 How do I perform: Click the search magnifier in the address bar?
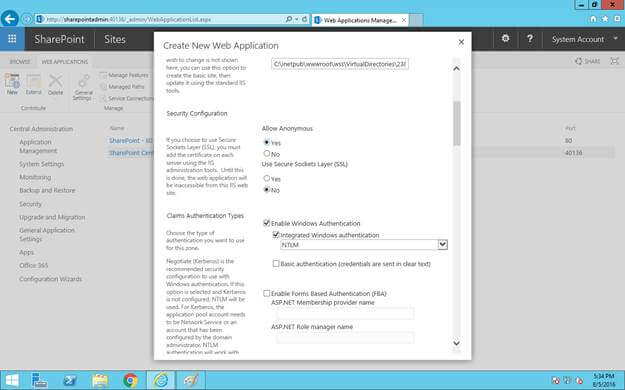(289, 19)
